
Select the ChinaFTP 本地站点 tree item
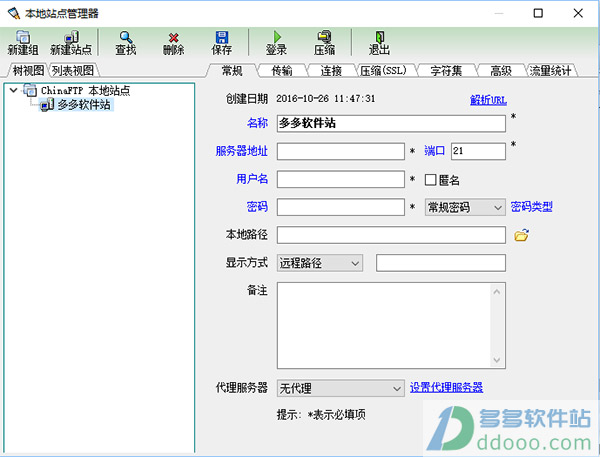click(x=86, y=90)
